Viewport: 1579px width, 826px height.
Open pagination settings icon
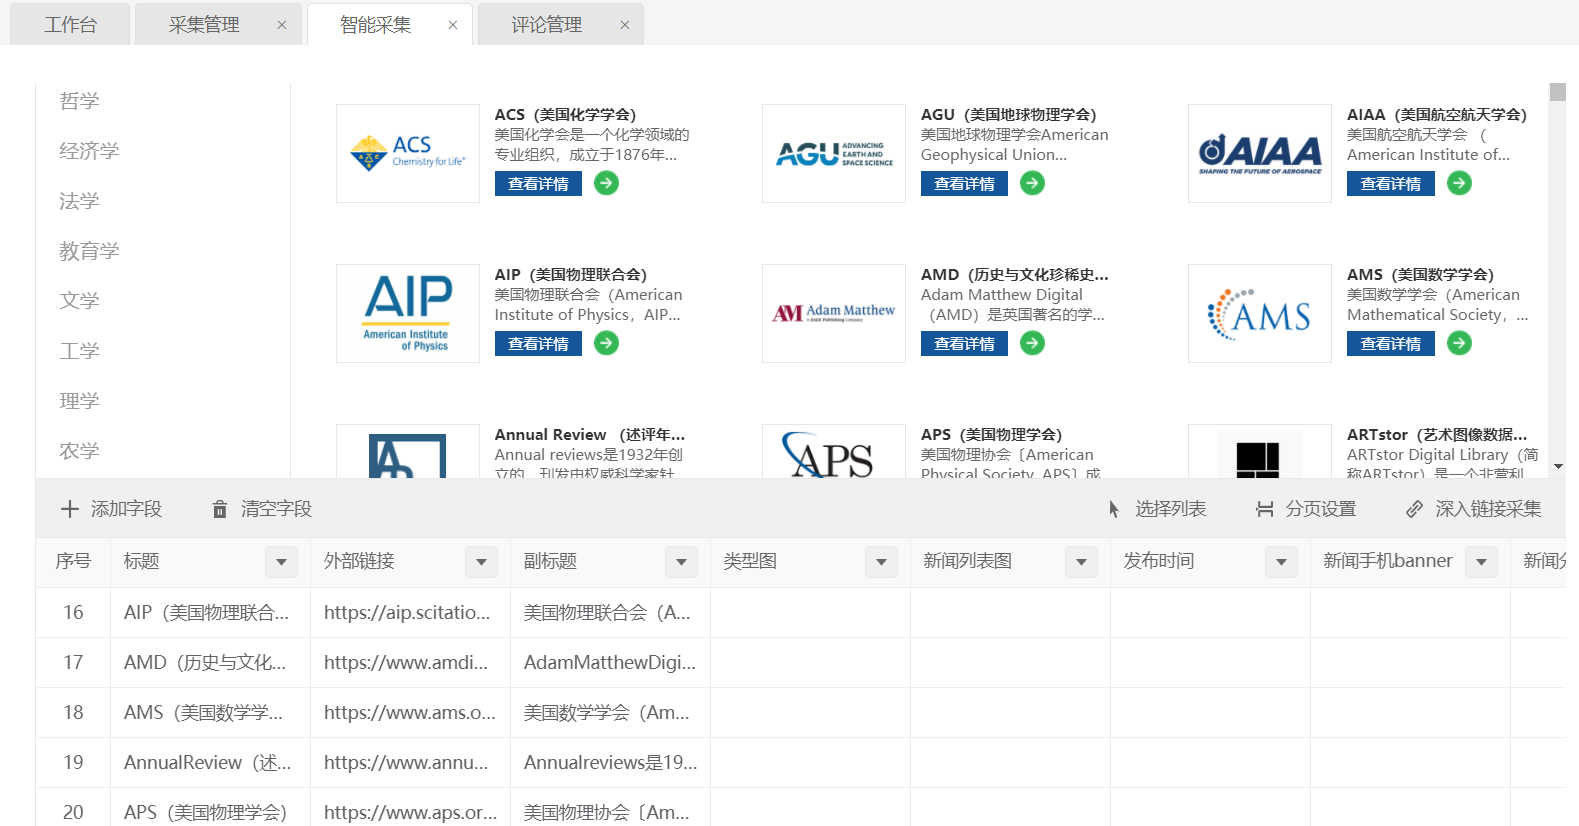click(1265, 509)
